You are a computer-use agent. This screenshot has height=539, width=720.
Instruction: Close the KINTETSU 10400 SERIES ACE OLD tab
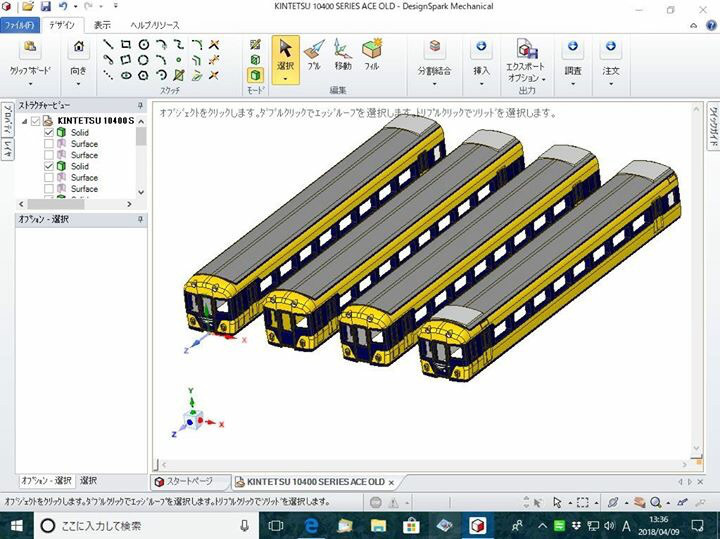(x=391, y=483)
